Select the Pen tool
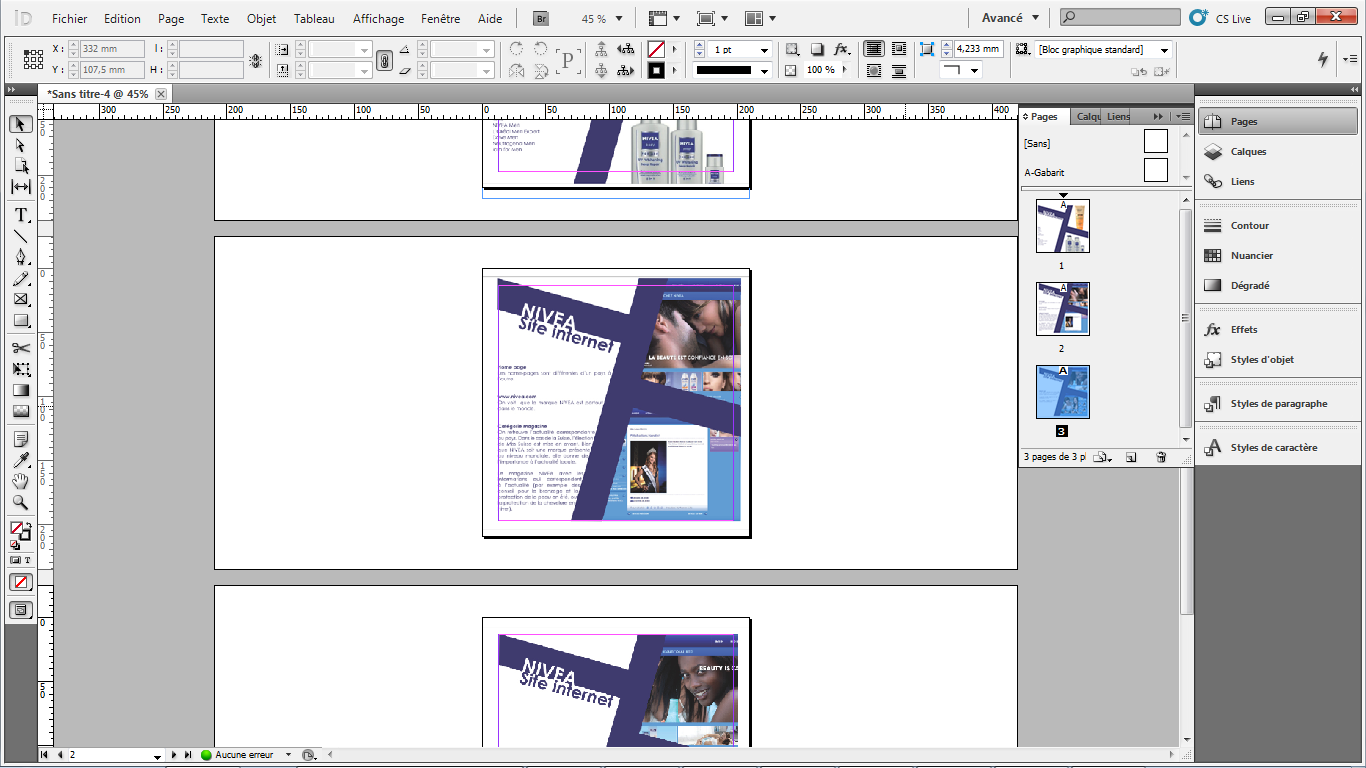Screen dimensions: 1366x768 coord(21,257)
